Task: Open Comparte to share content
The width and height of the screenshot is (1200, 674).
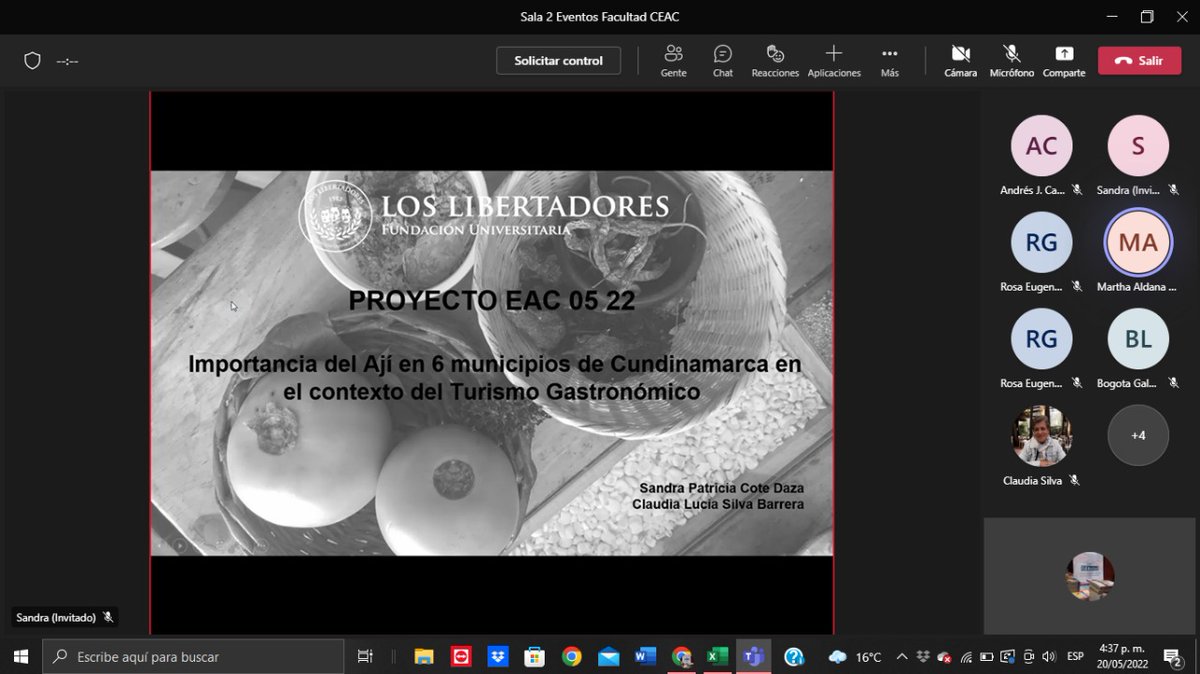Action: (1063, 60)
